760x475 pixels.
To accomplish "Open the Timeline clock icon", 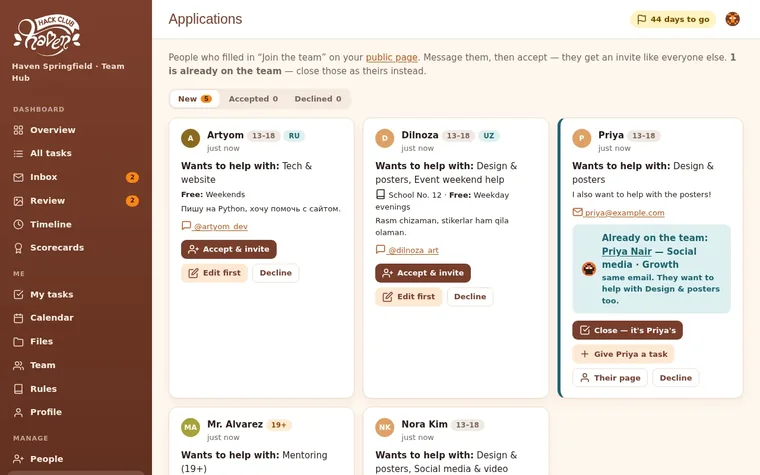I will pyautogui.click(x=18, y=224).
